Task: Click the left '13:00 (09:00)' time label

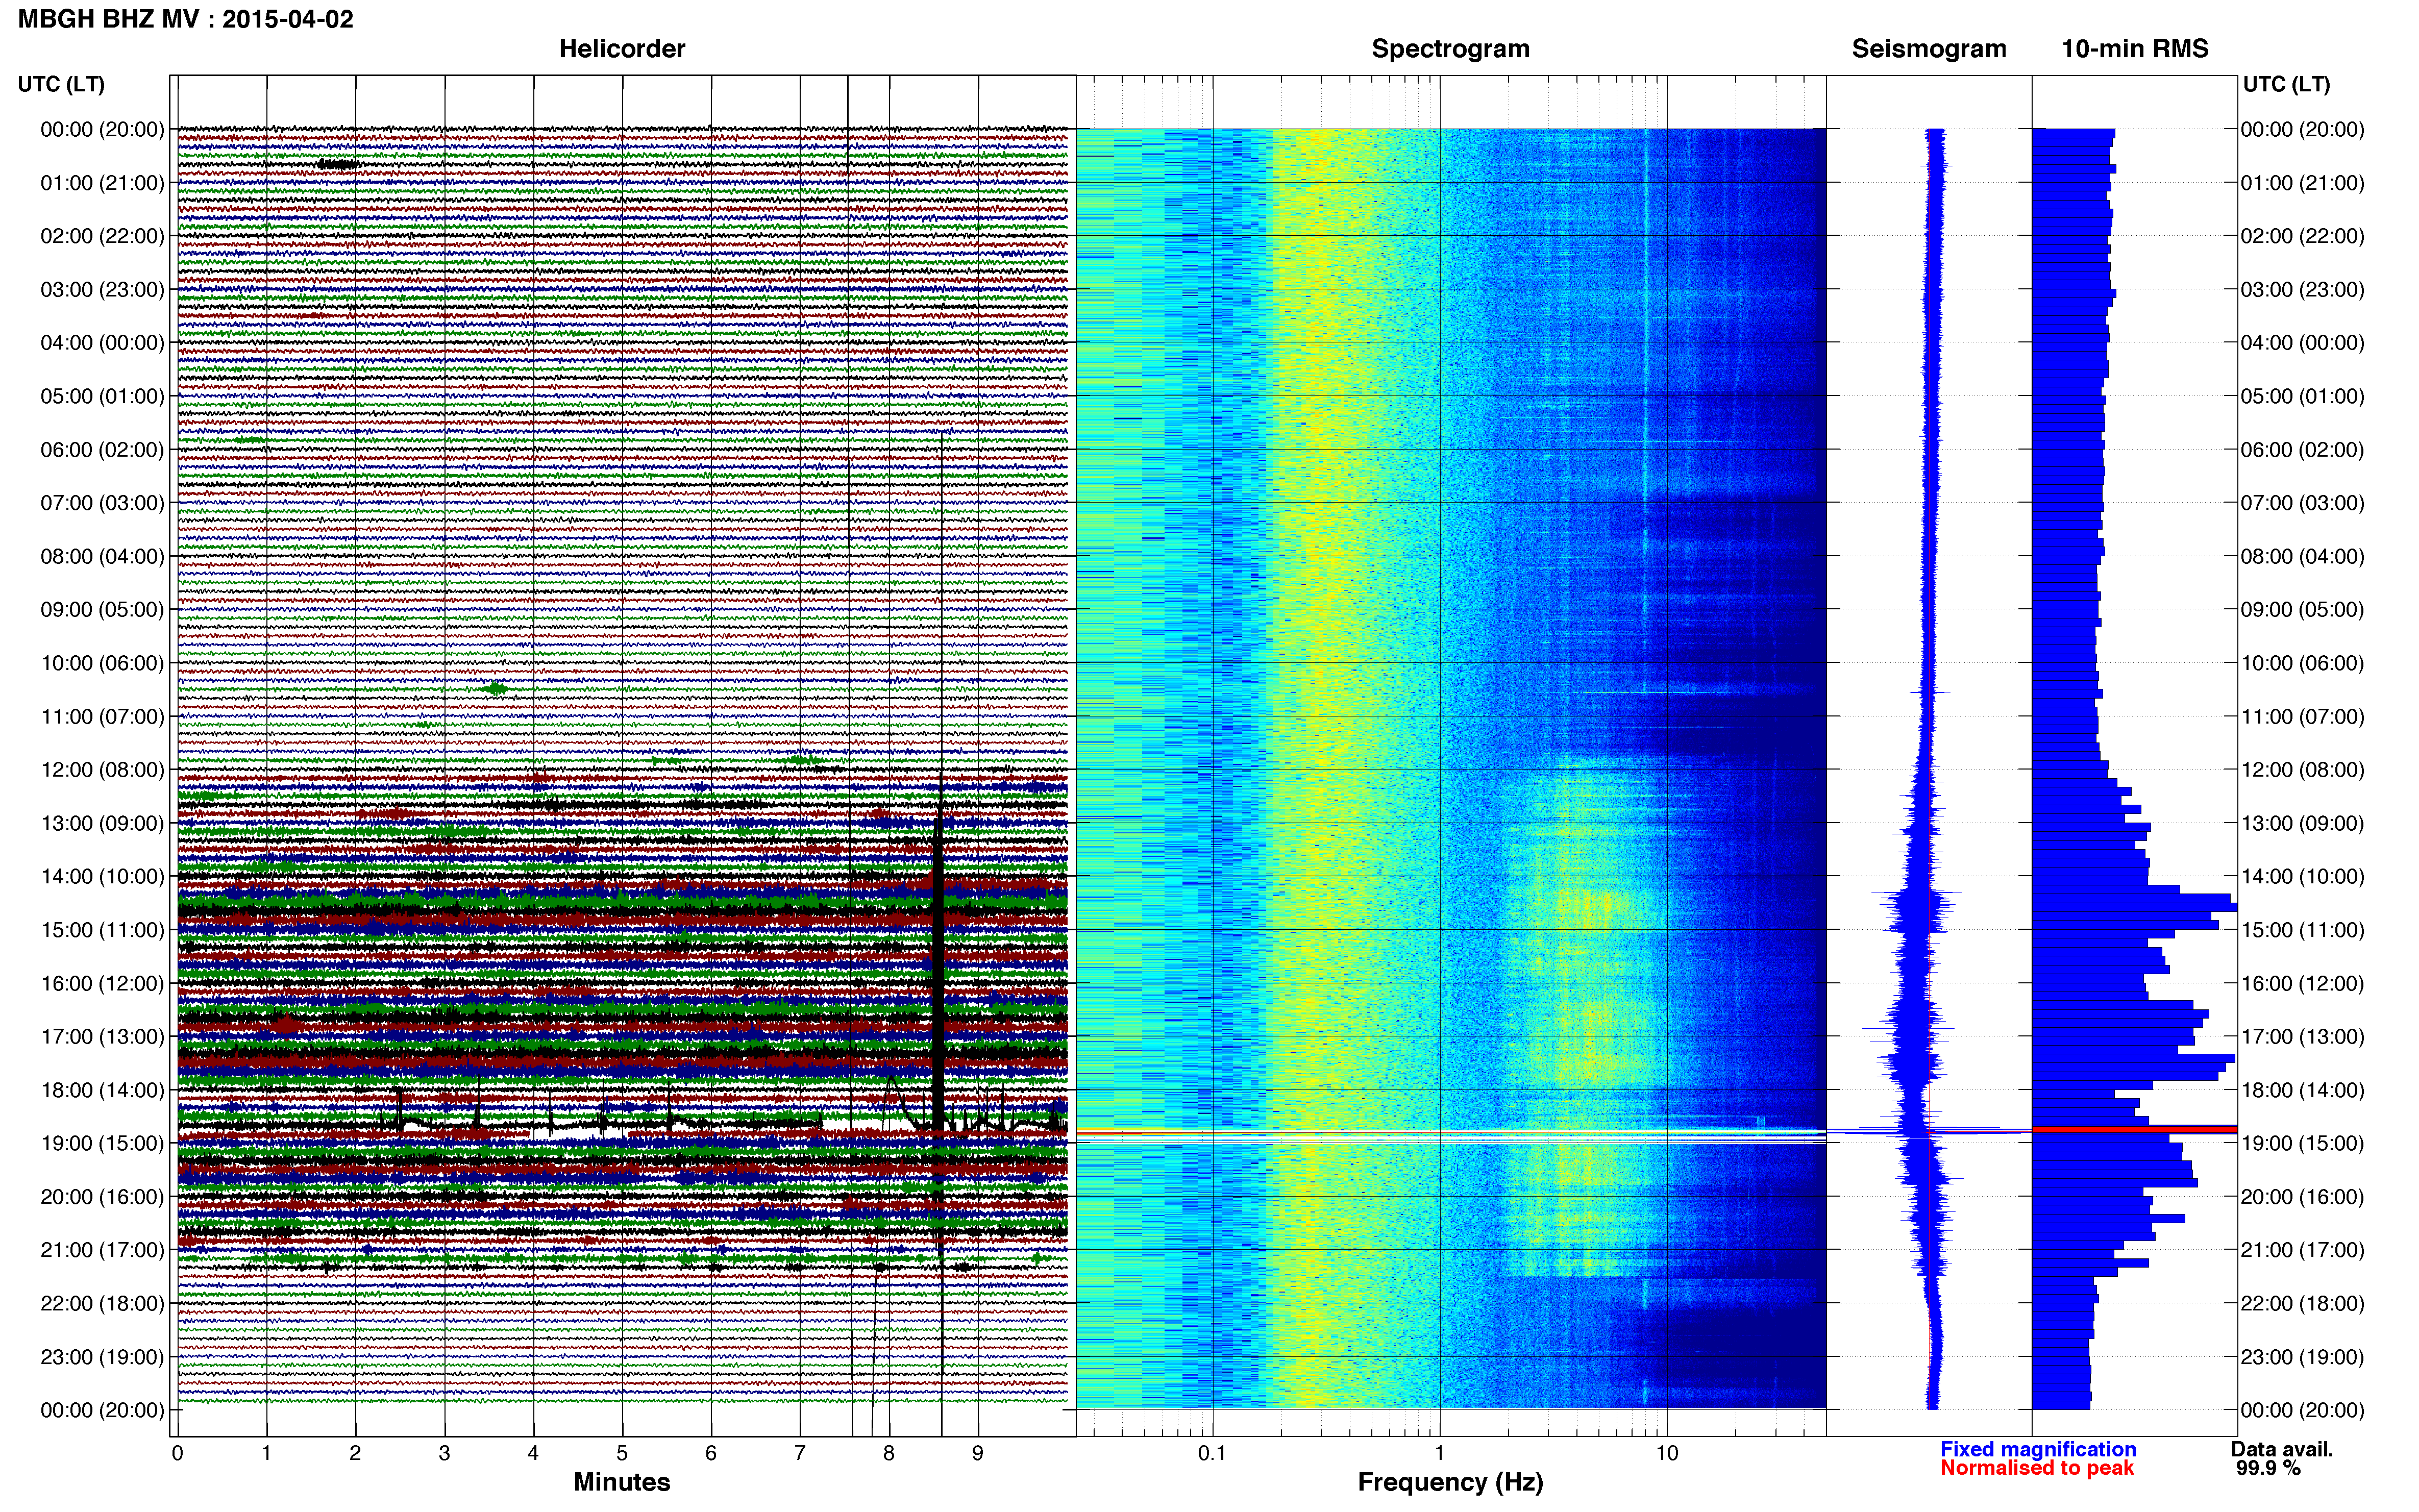Action: 102,823
